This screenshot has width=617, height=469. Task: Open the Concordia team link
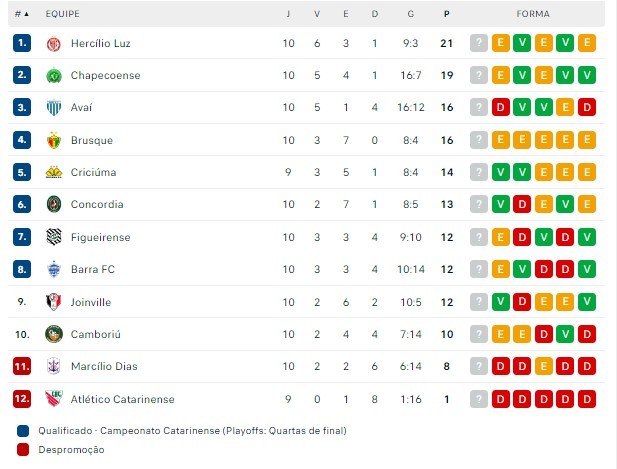[97, 204]
